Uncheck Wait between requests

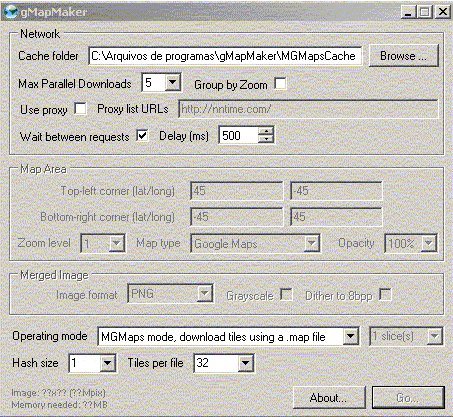click(142, 136)
